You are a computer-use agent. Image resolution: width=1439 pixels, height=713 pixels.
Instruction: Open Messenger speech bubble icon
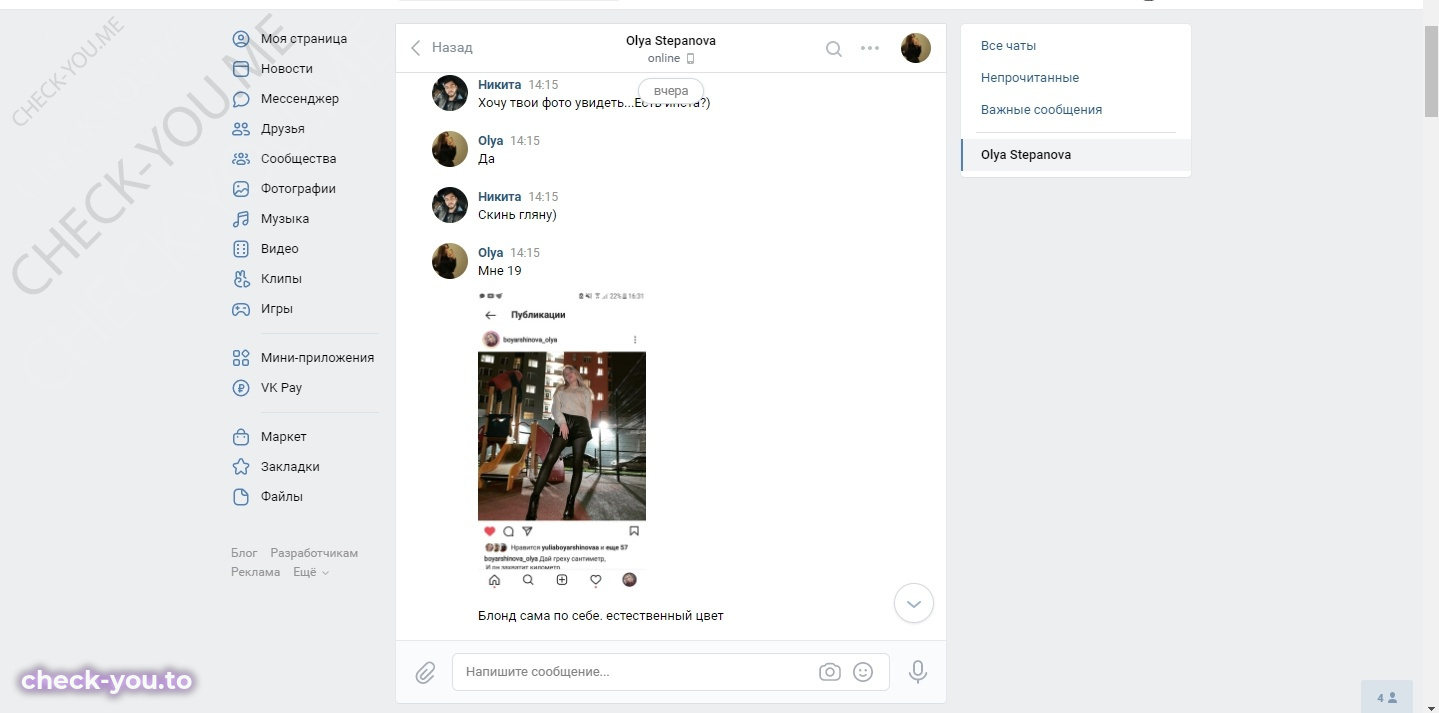point(241,99)
